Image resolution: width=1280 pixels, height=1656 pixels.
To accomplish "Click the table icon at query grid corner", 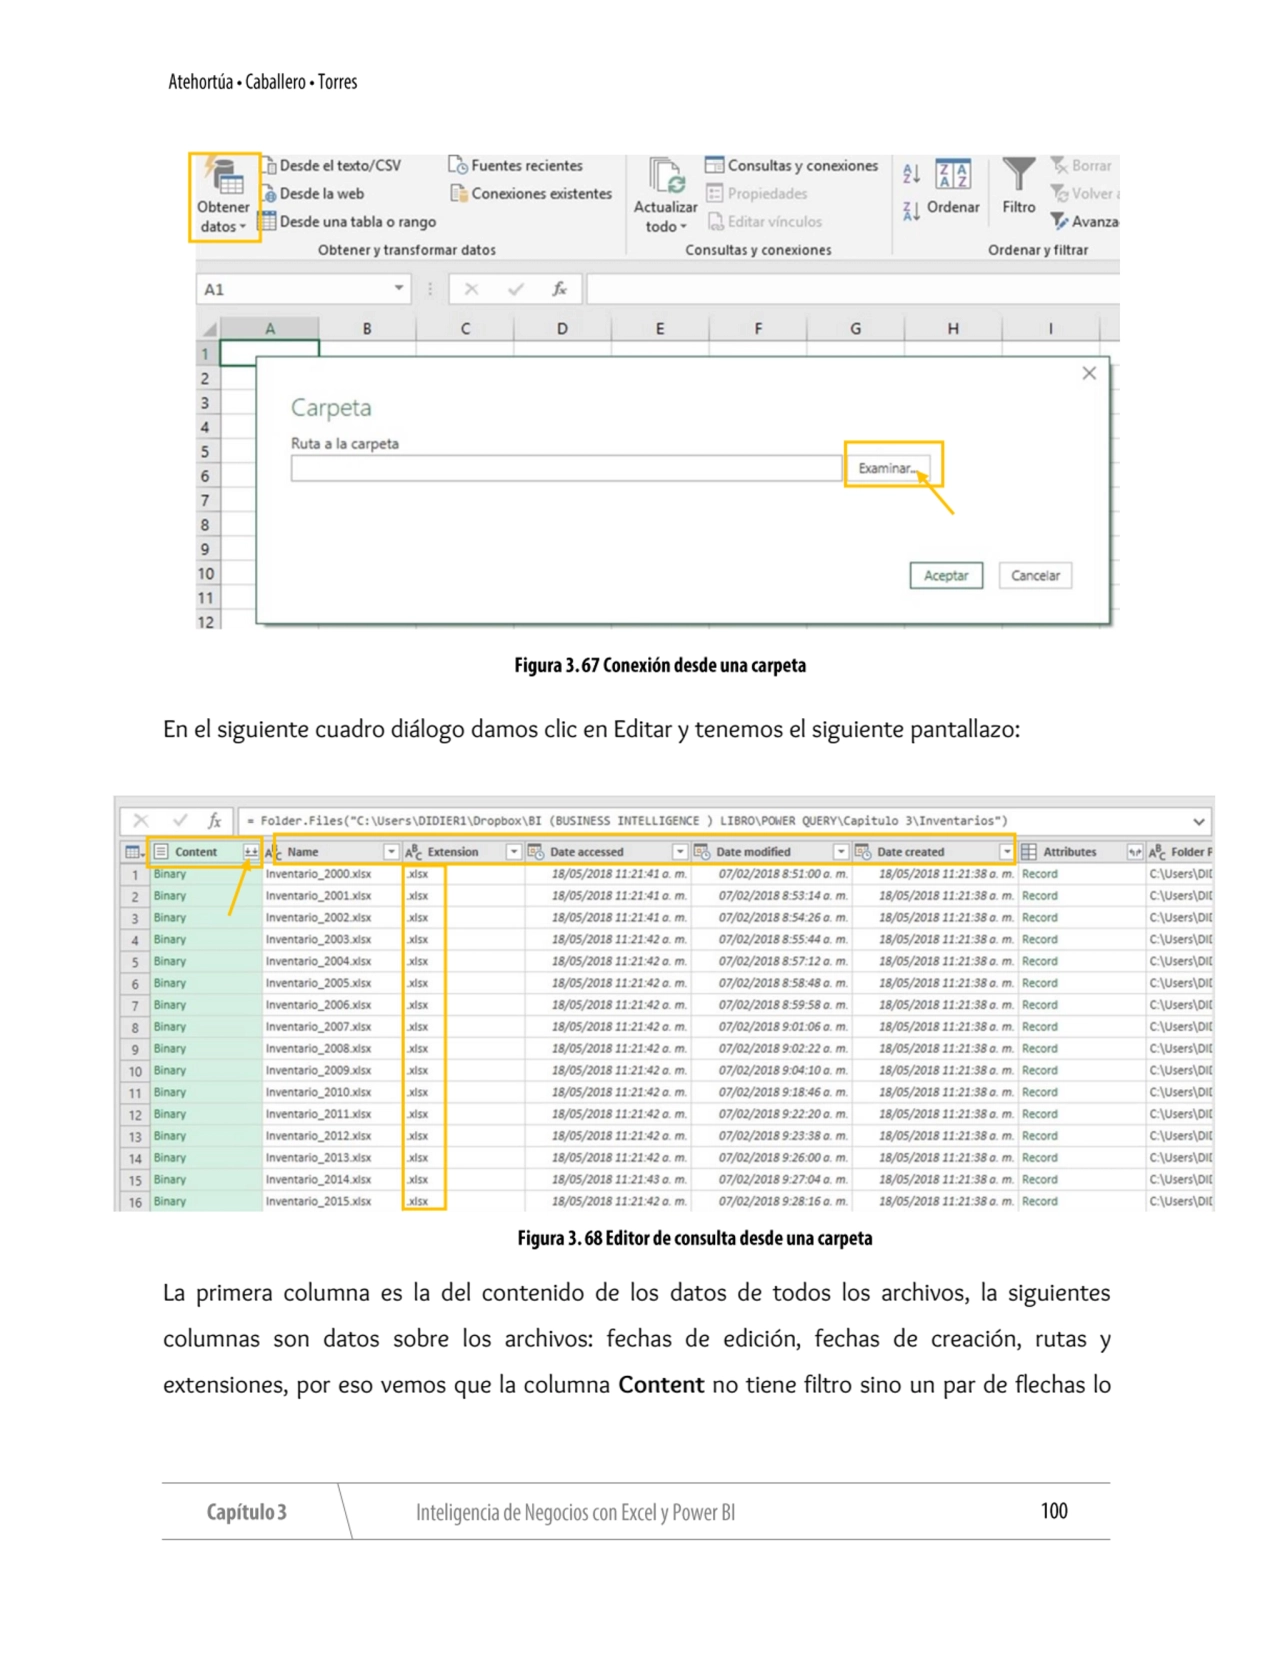I will [133, 852].
